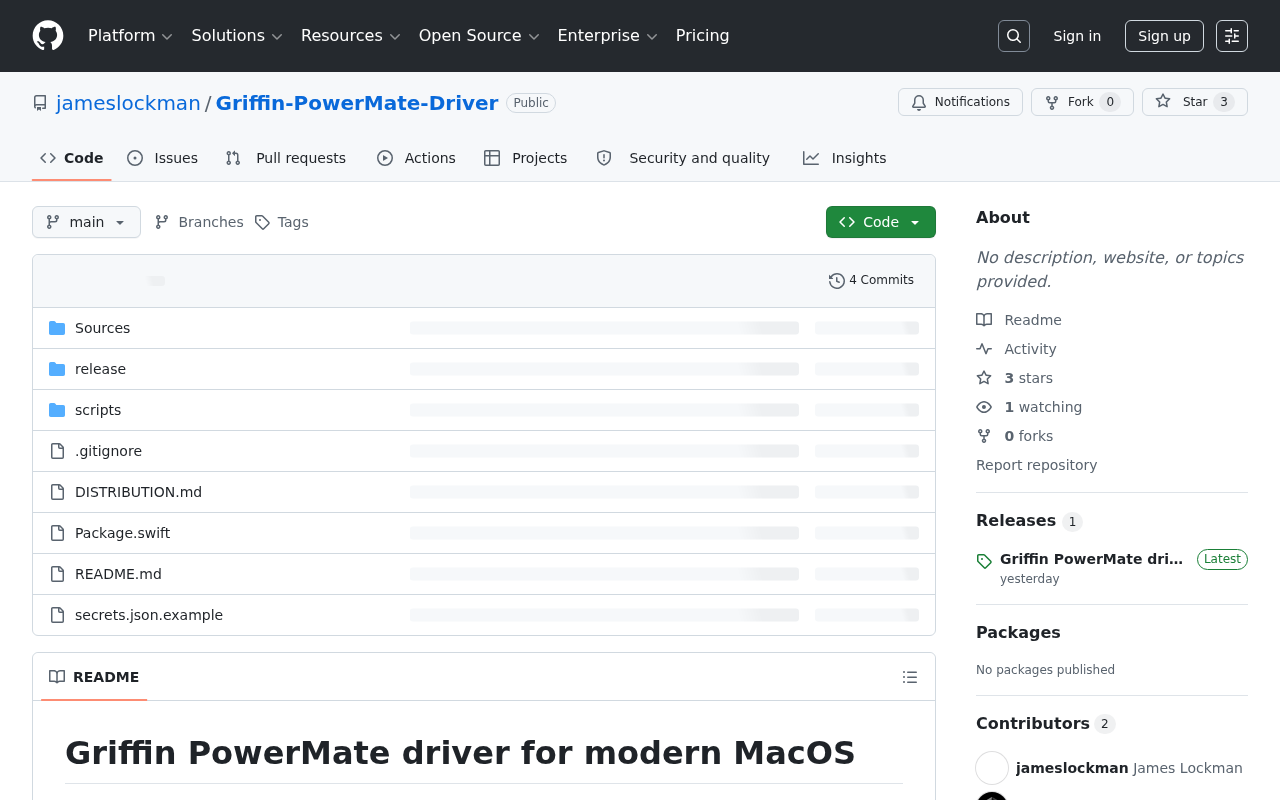The height and width of the screenshot is (800, 1280).
Task: Click the Report repository link
Action: (x=1036, y=465)
